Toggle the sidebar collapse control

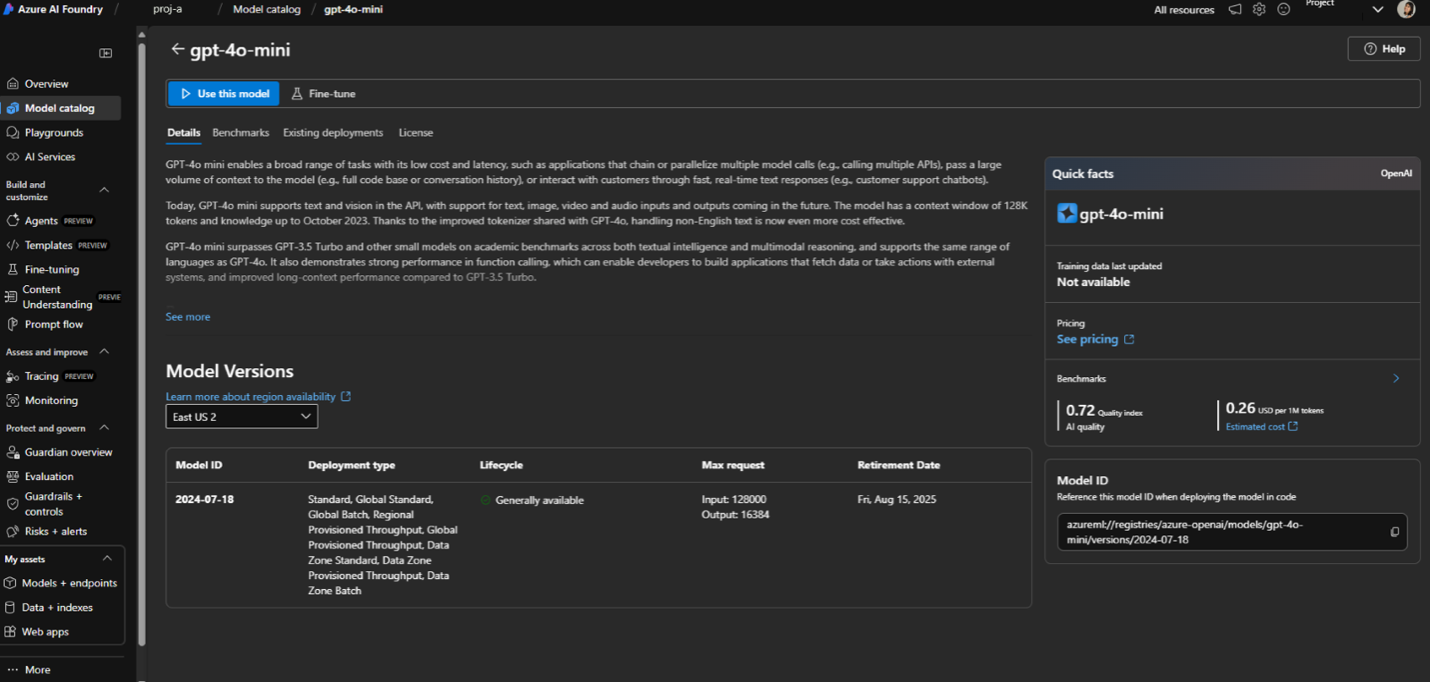(106, 53)
